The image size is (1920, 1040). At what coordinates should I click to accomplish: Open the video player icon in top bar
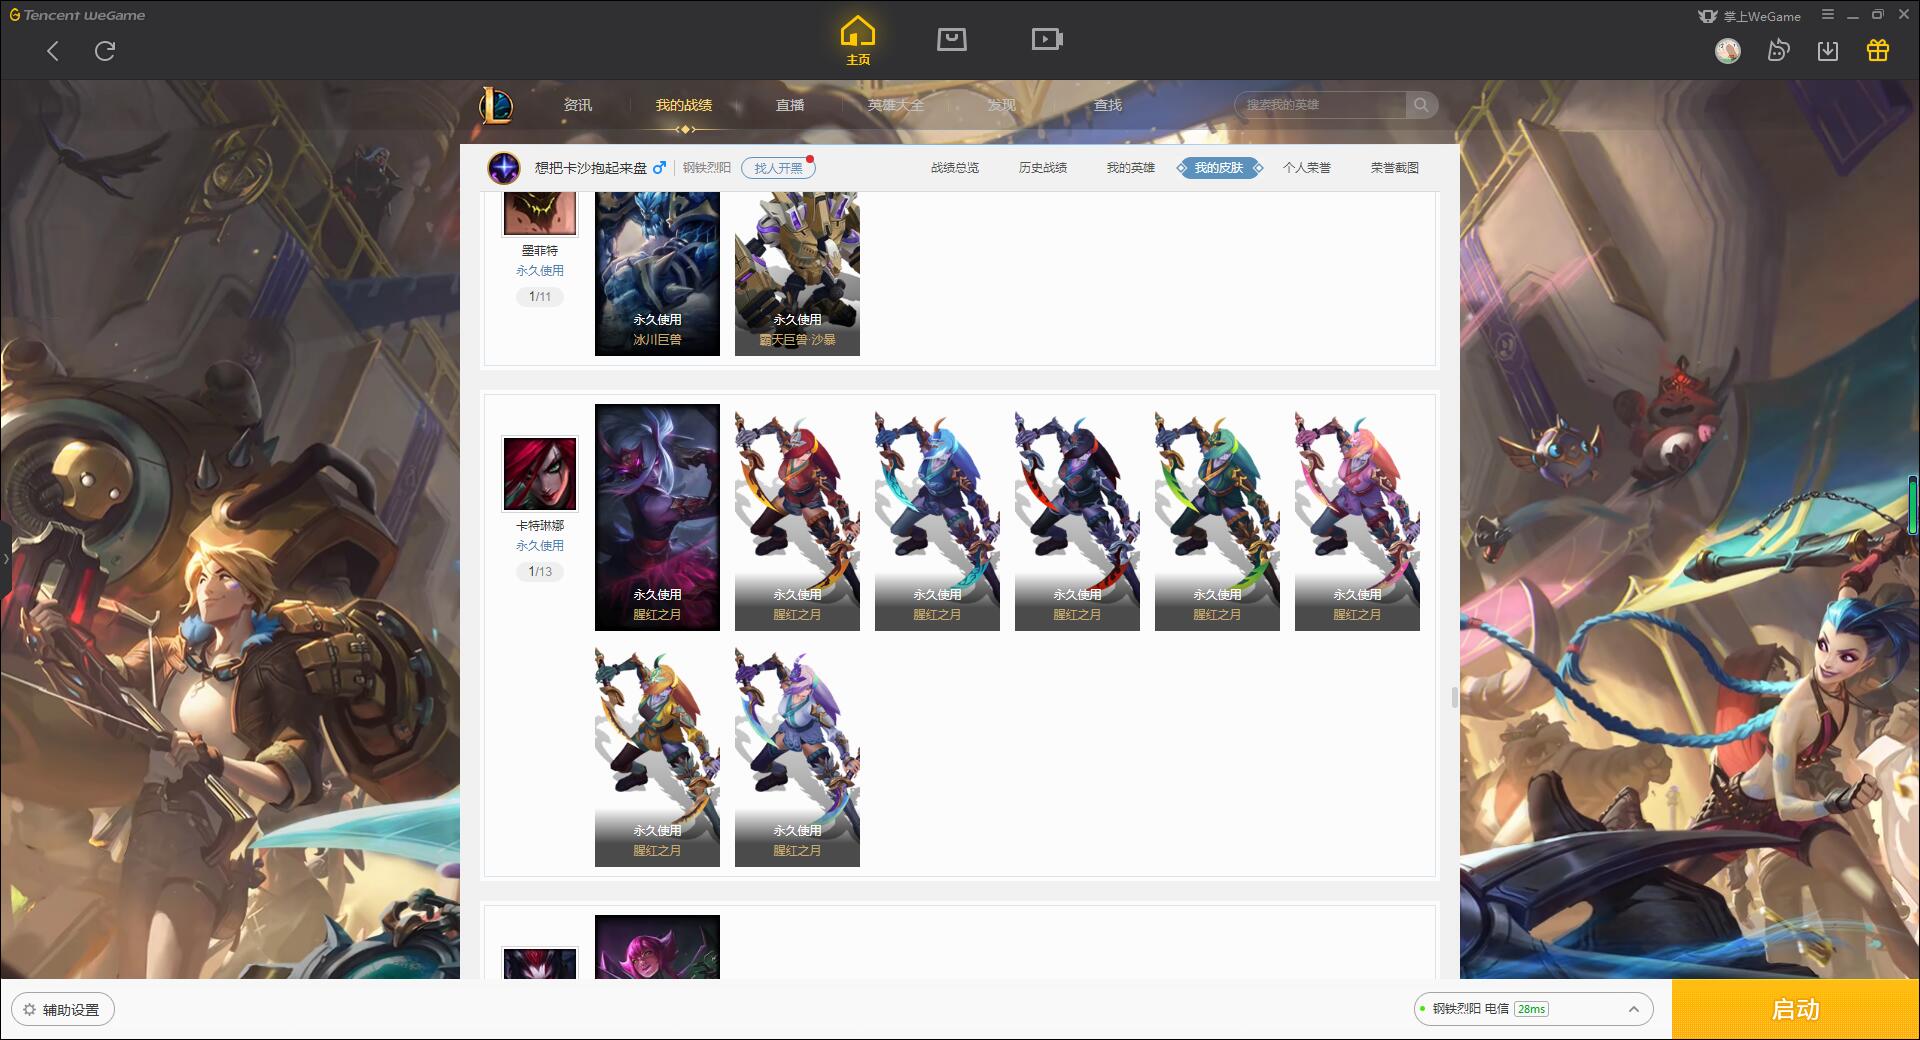(1047, 39)
